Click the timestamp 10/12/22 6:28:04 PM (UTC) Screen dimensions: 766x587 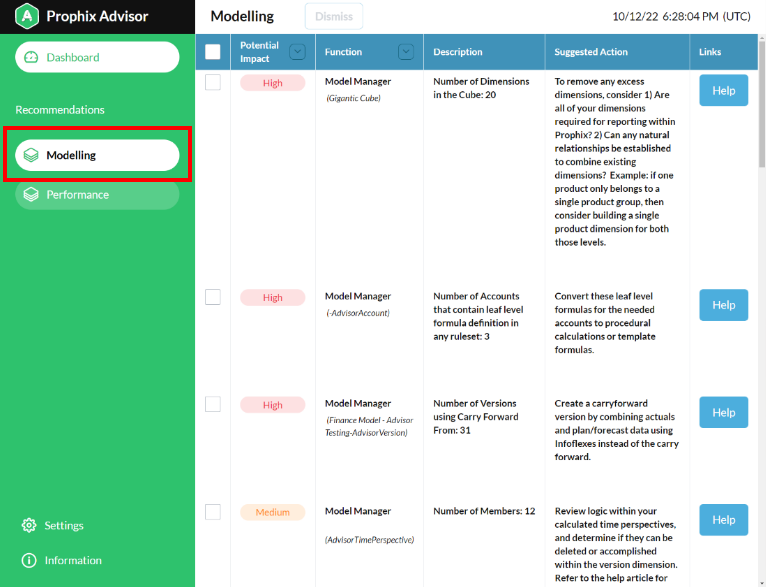click(681, 17)
